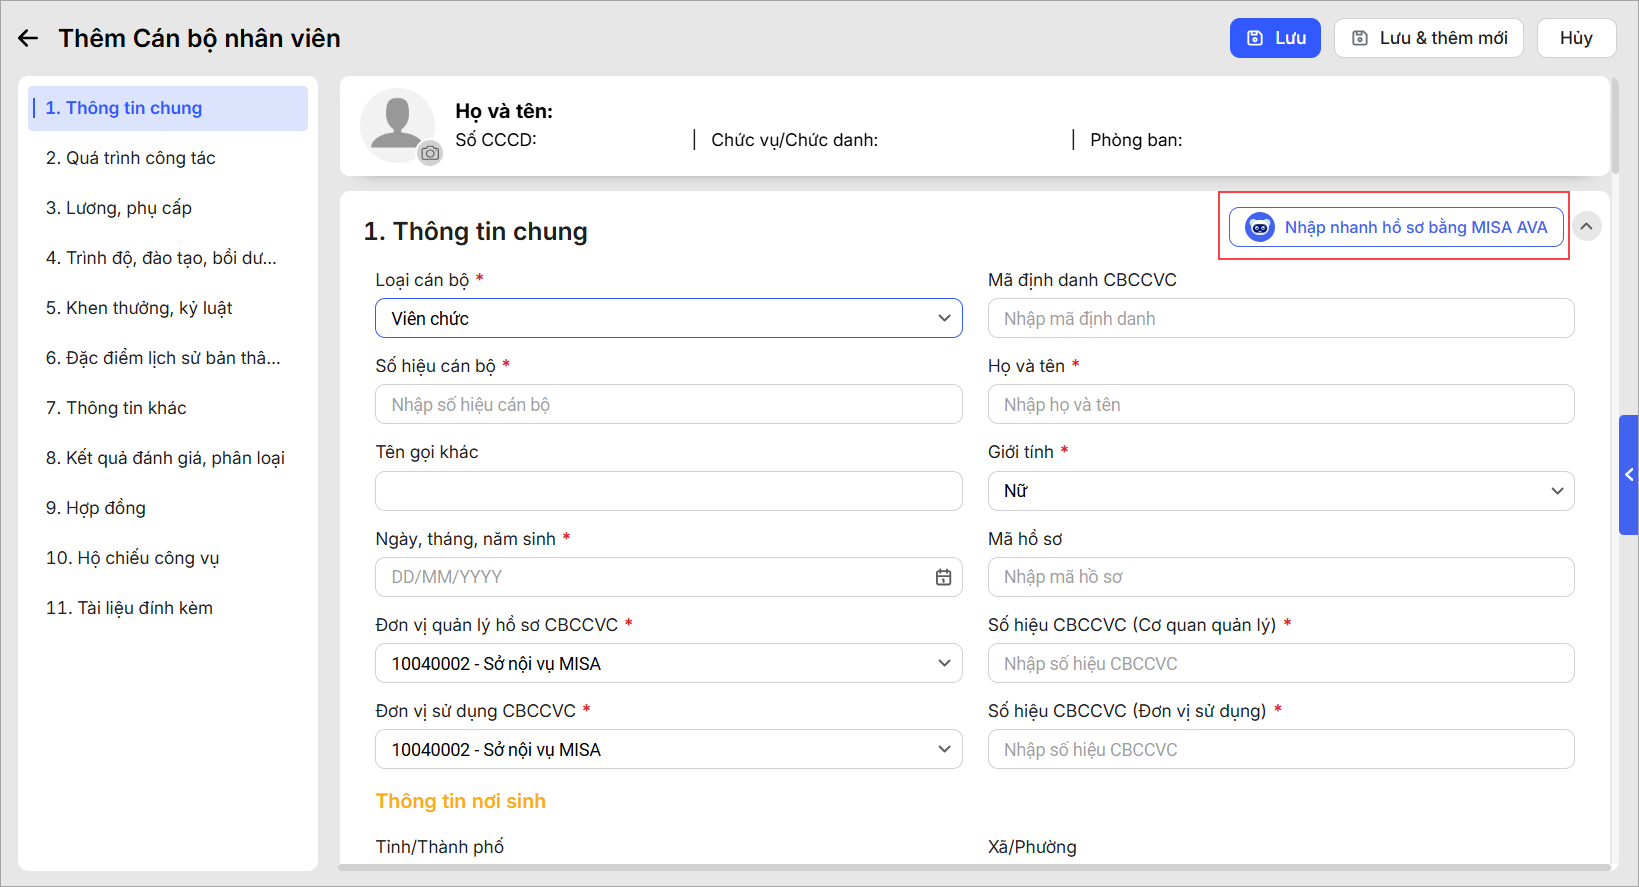The height and width of the screenshot is (887, 1639).
Task: Click the Họ và tên input field
Action: (x=1280, y=405)
